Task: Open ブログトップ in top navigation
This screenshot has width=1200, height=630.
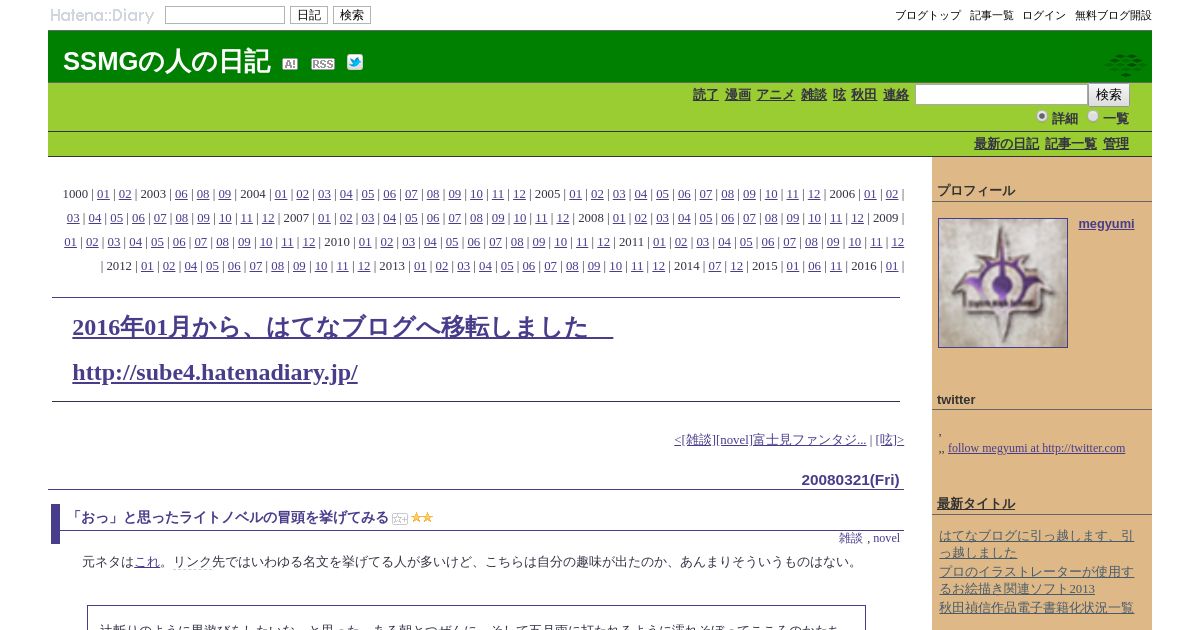Action: point(928,15)
